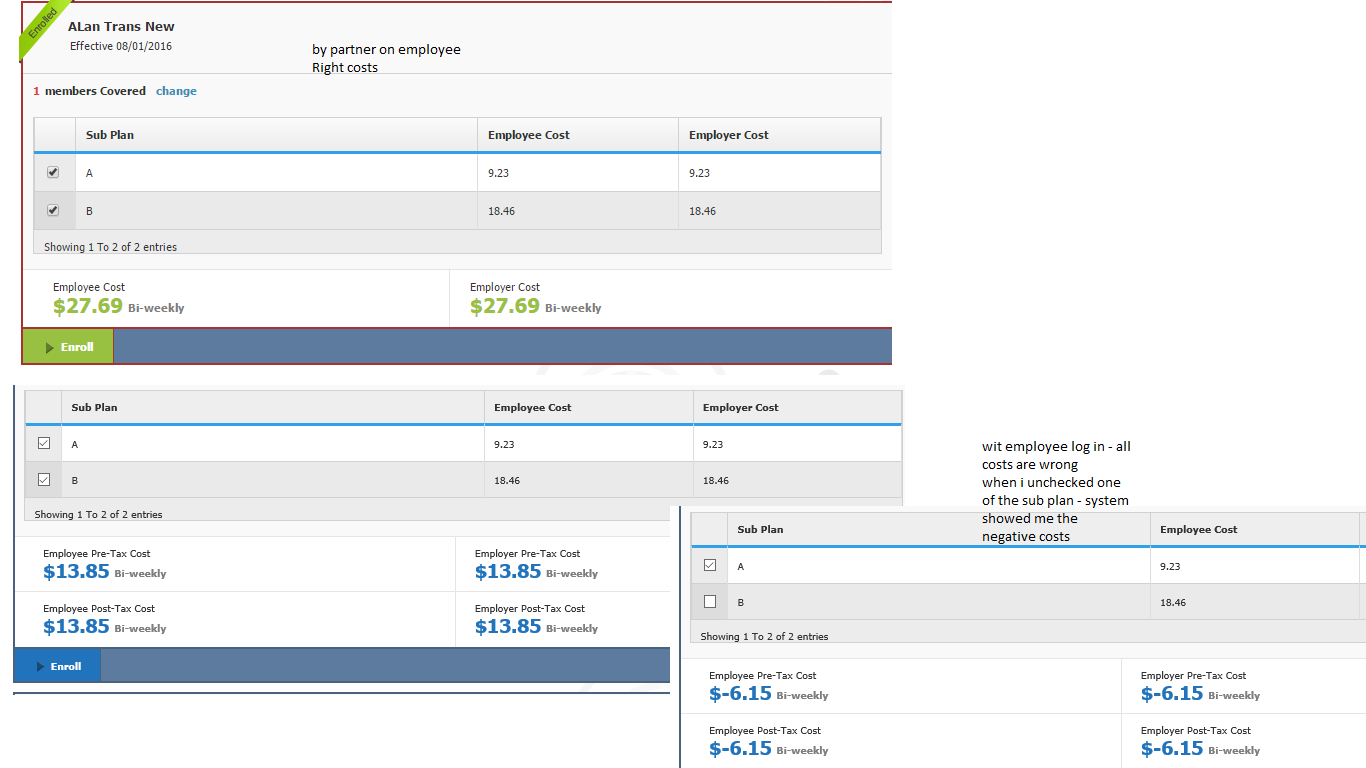Uncheck sub plan B in the ALan Trans New table
Screen dimensions: 1366x768
tap(53, 210)
